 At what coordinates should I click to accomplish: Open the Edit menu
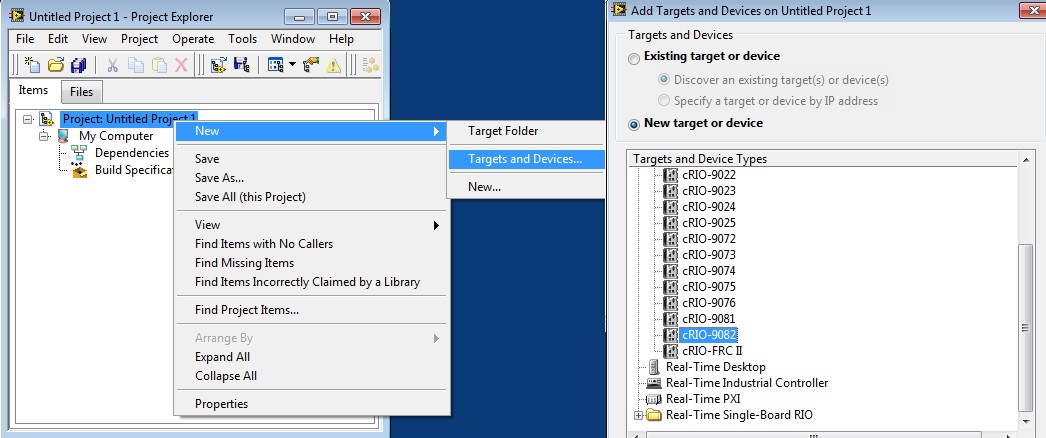(58, 39)
